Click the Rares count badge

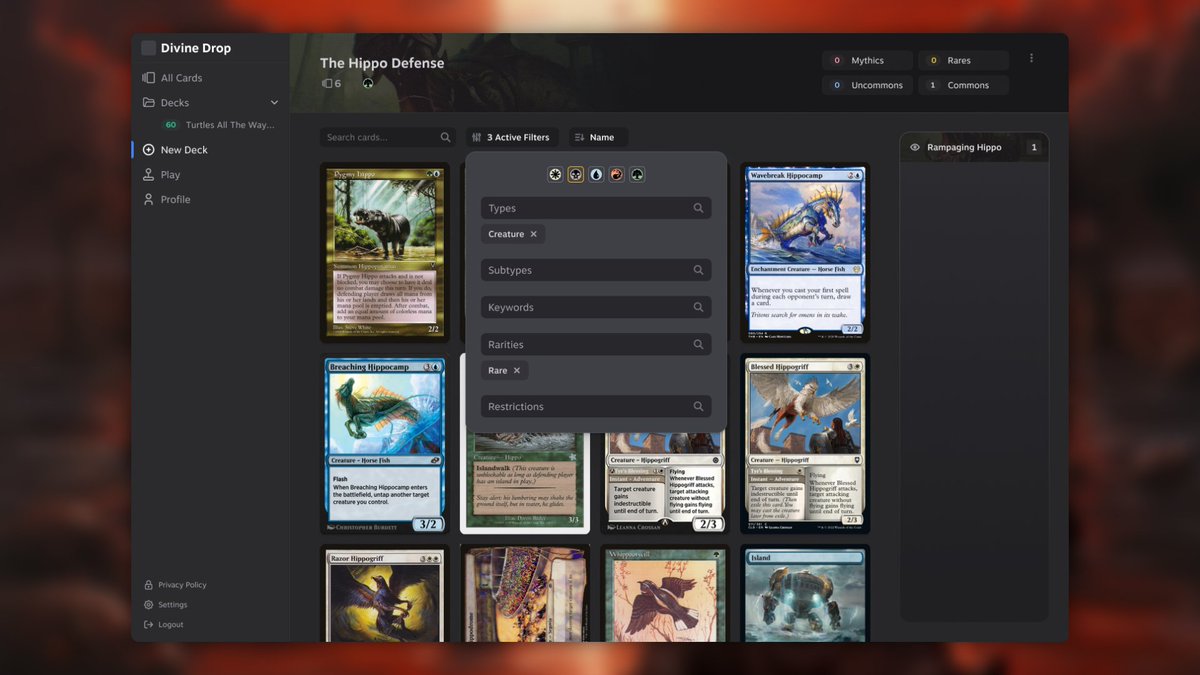(963, 61)
